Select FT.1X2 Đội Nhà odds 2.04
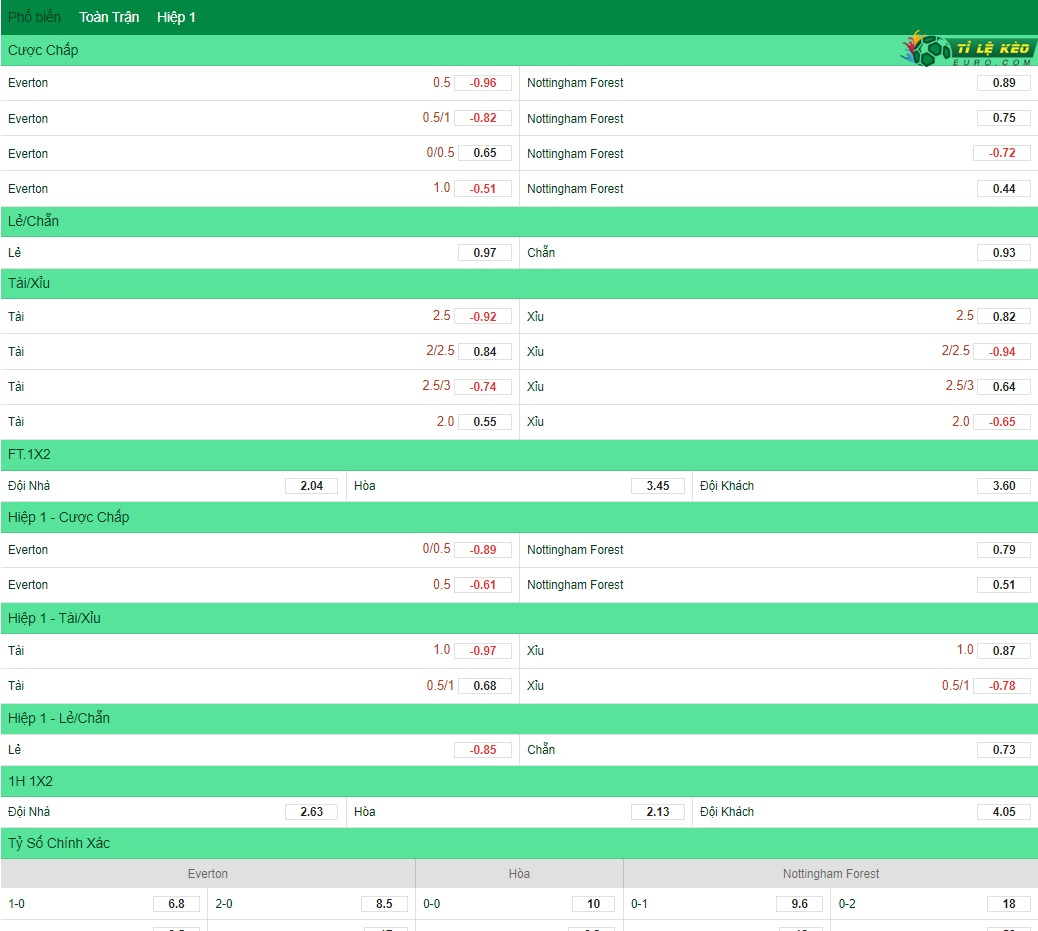Viewport: 1038px width, 931px height. click(x=311, y=486)
